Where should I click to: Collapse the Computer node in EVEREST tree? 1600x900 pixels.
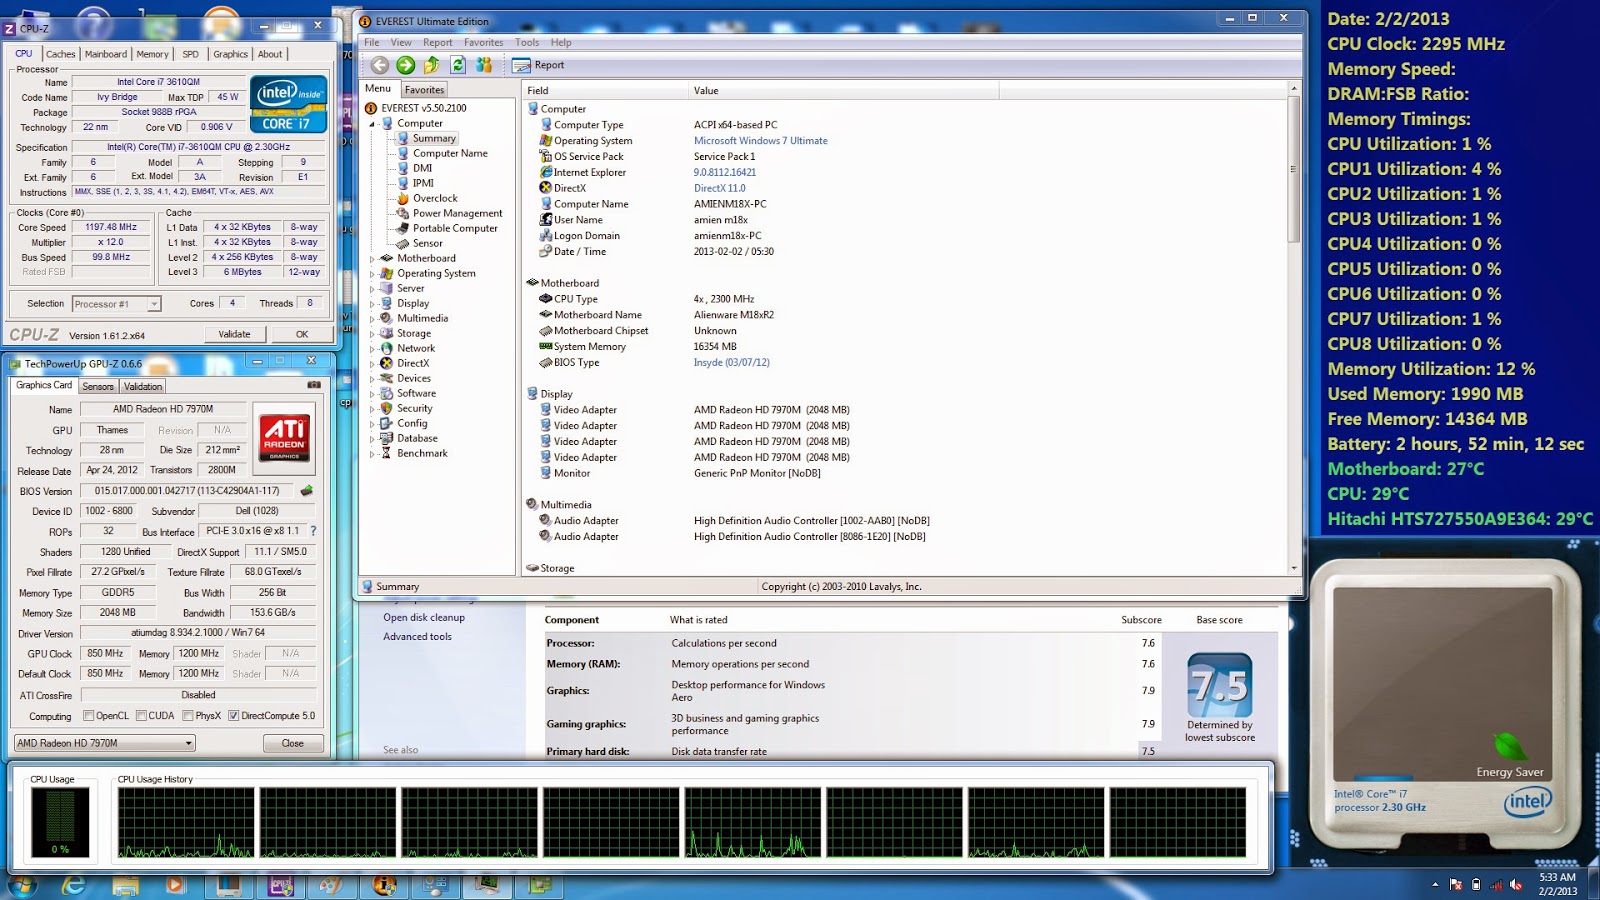point(372,124)
